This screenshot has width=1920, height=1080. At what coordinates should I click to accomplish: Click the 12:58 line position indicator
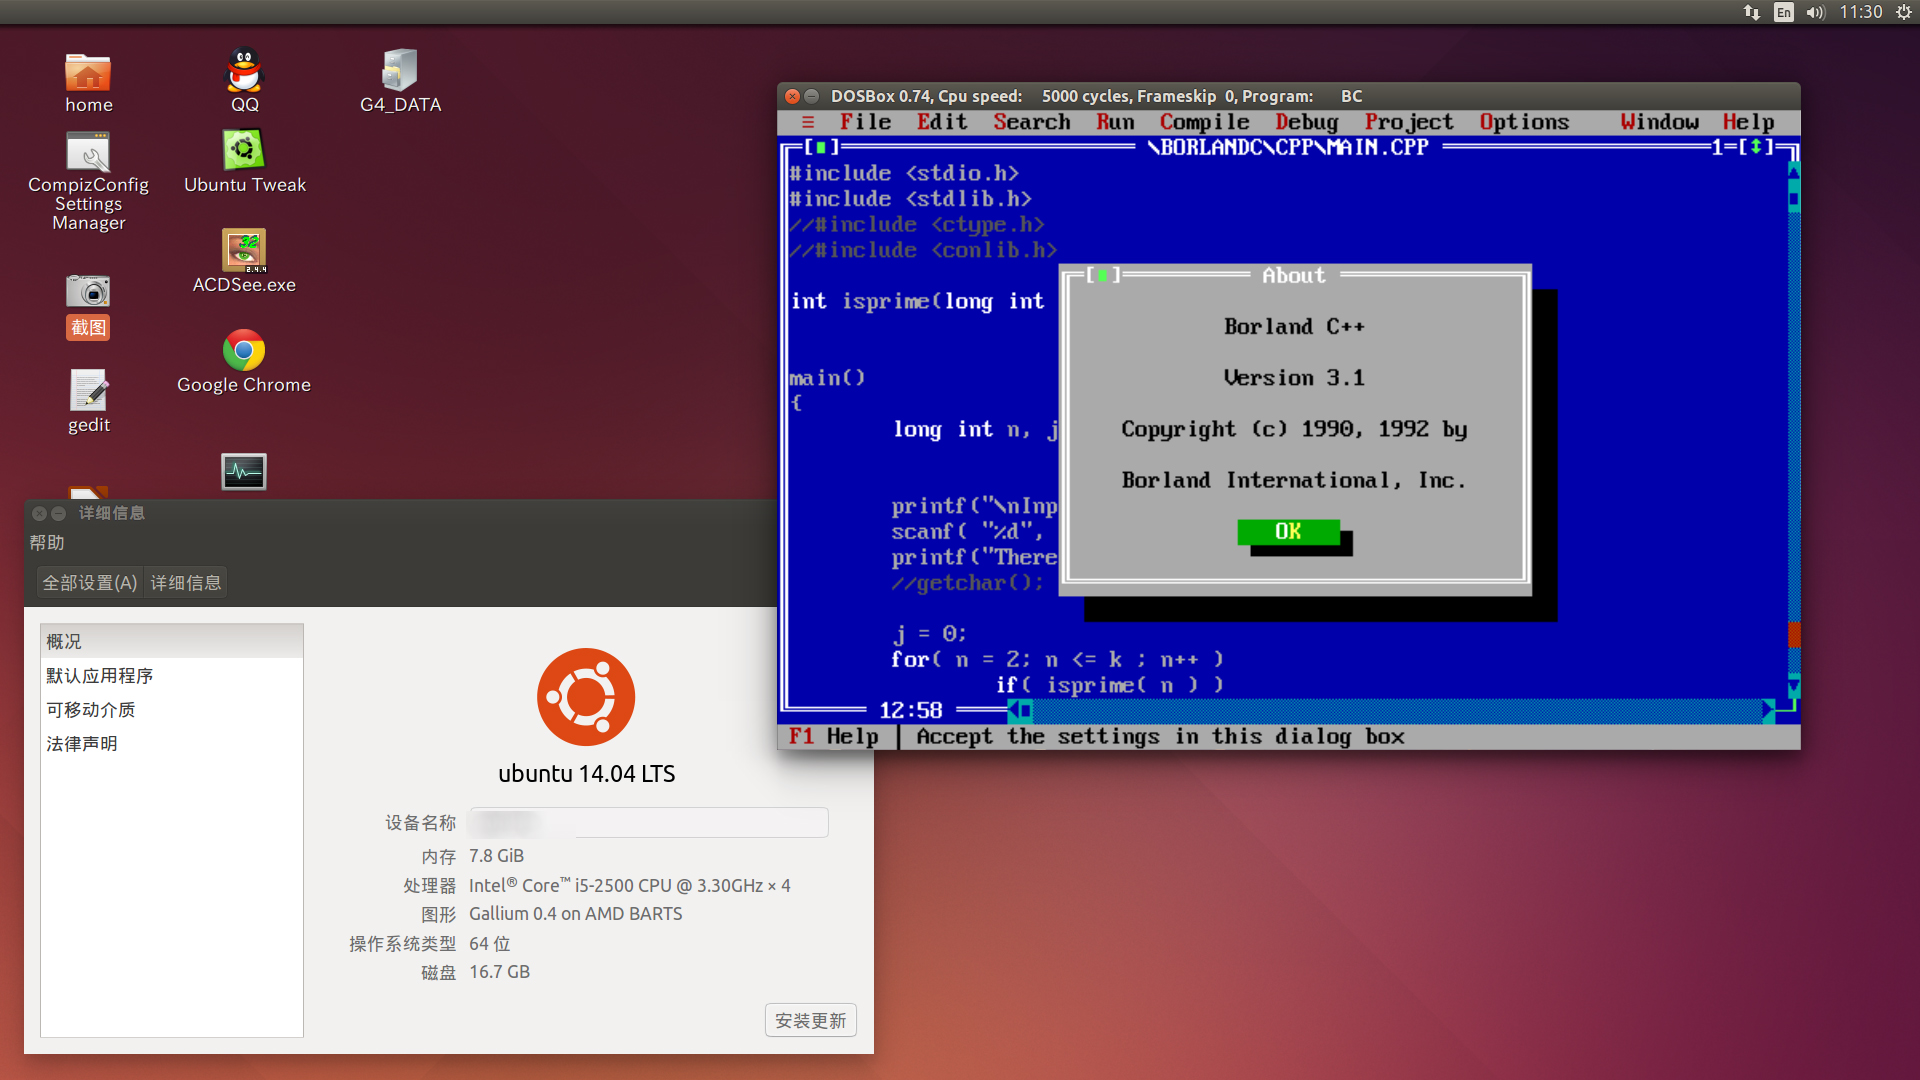(910, 710)
